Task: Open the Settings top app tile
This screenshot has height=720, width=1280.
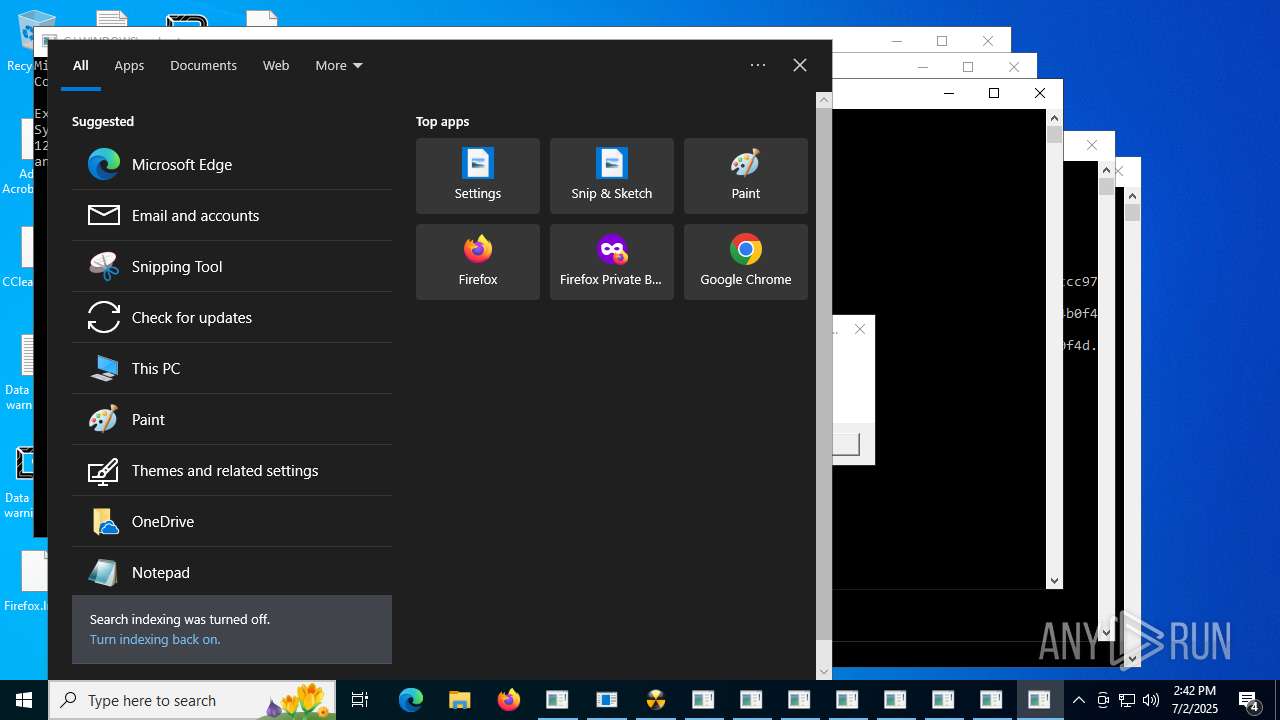Action: click(478, 176)
